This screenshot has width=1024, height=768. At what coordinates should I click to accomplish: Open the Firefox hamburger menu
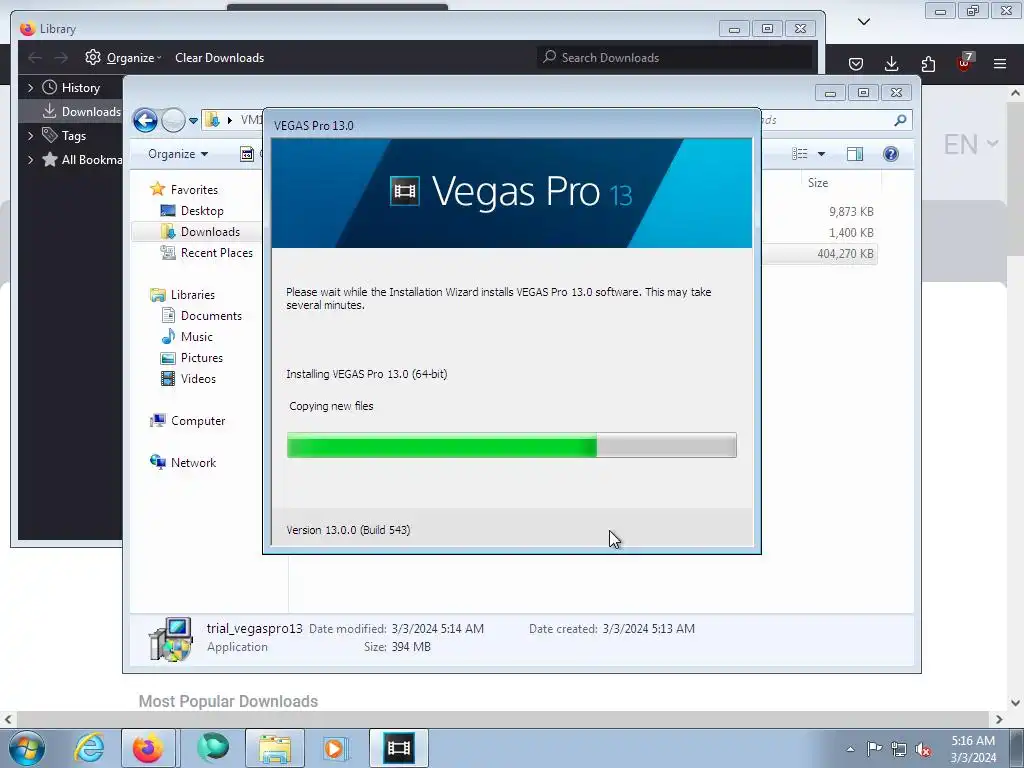tap(1000, 64)
